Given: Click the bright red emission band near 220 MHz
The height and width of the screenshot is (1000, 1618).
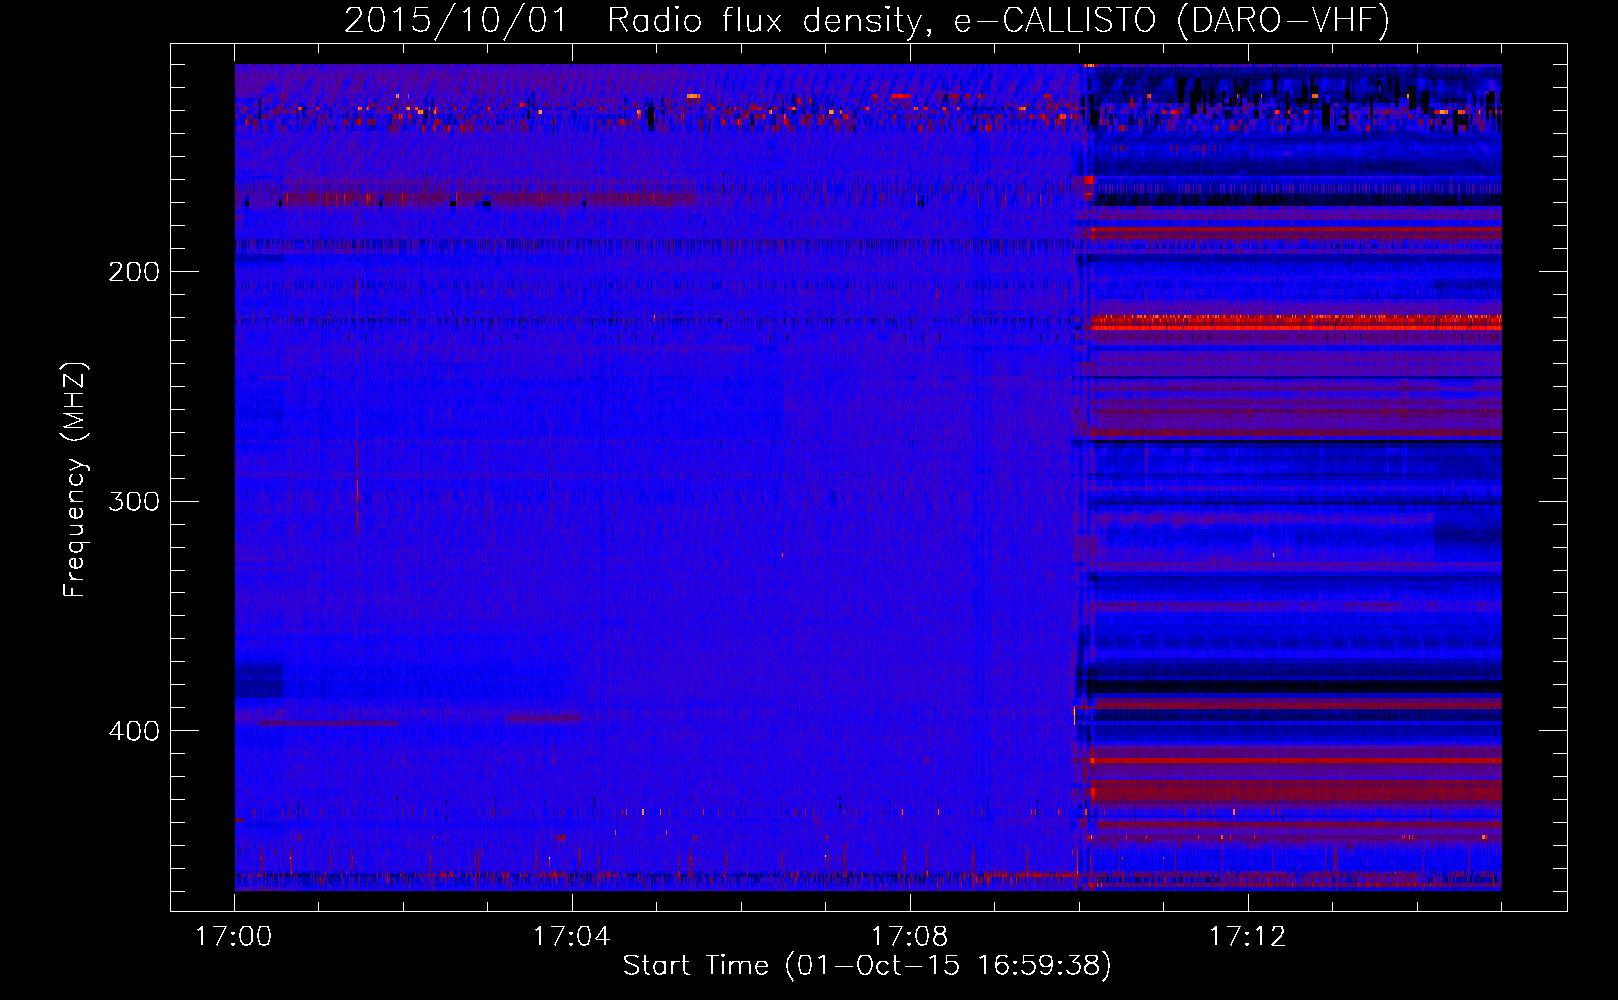Looking at the screenshot, I should tap(1296, 322).
